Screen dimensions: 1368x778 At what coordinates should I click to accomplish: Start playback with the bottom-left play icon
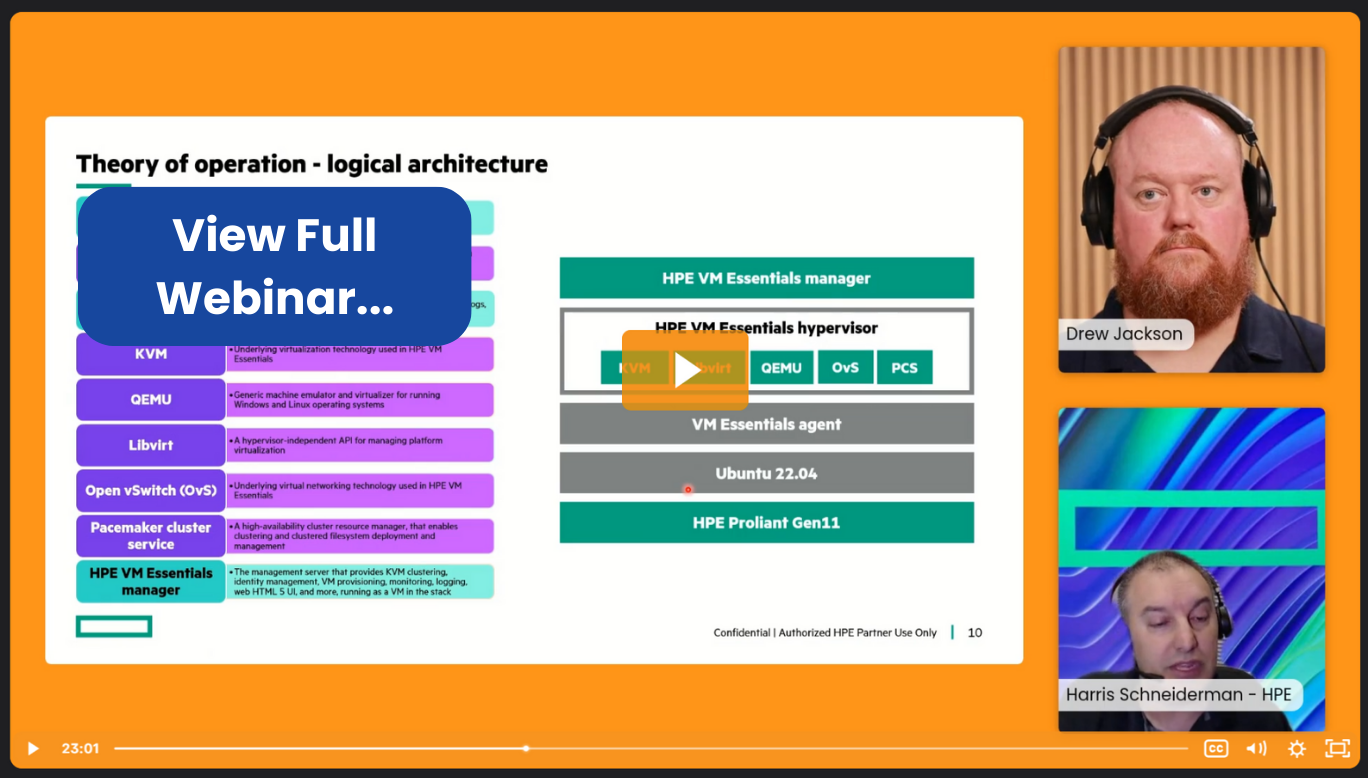(x=32, y=748)
